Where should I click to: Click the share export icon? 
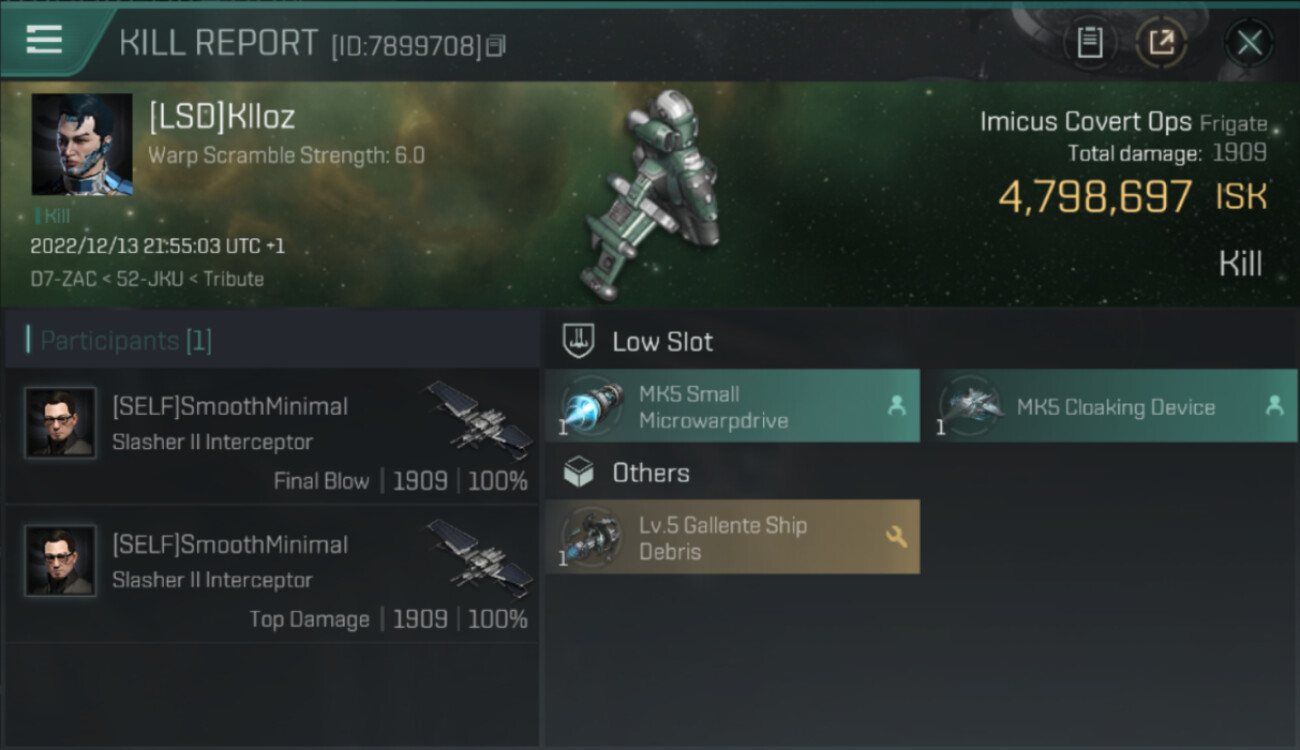[x=1161, y=43]
